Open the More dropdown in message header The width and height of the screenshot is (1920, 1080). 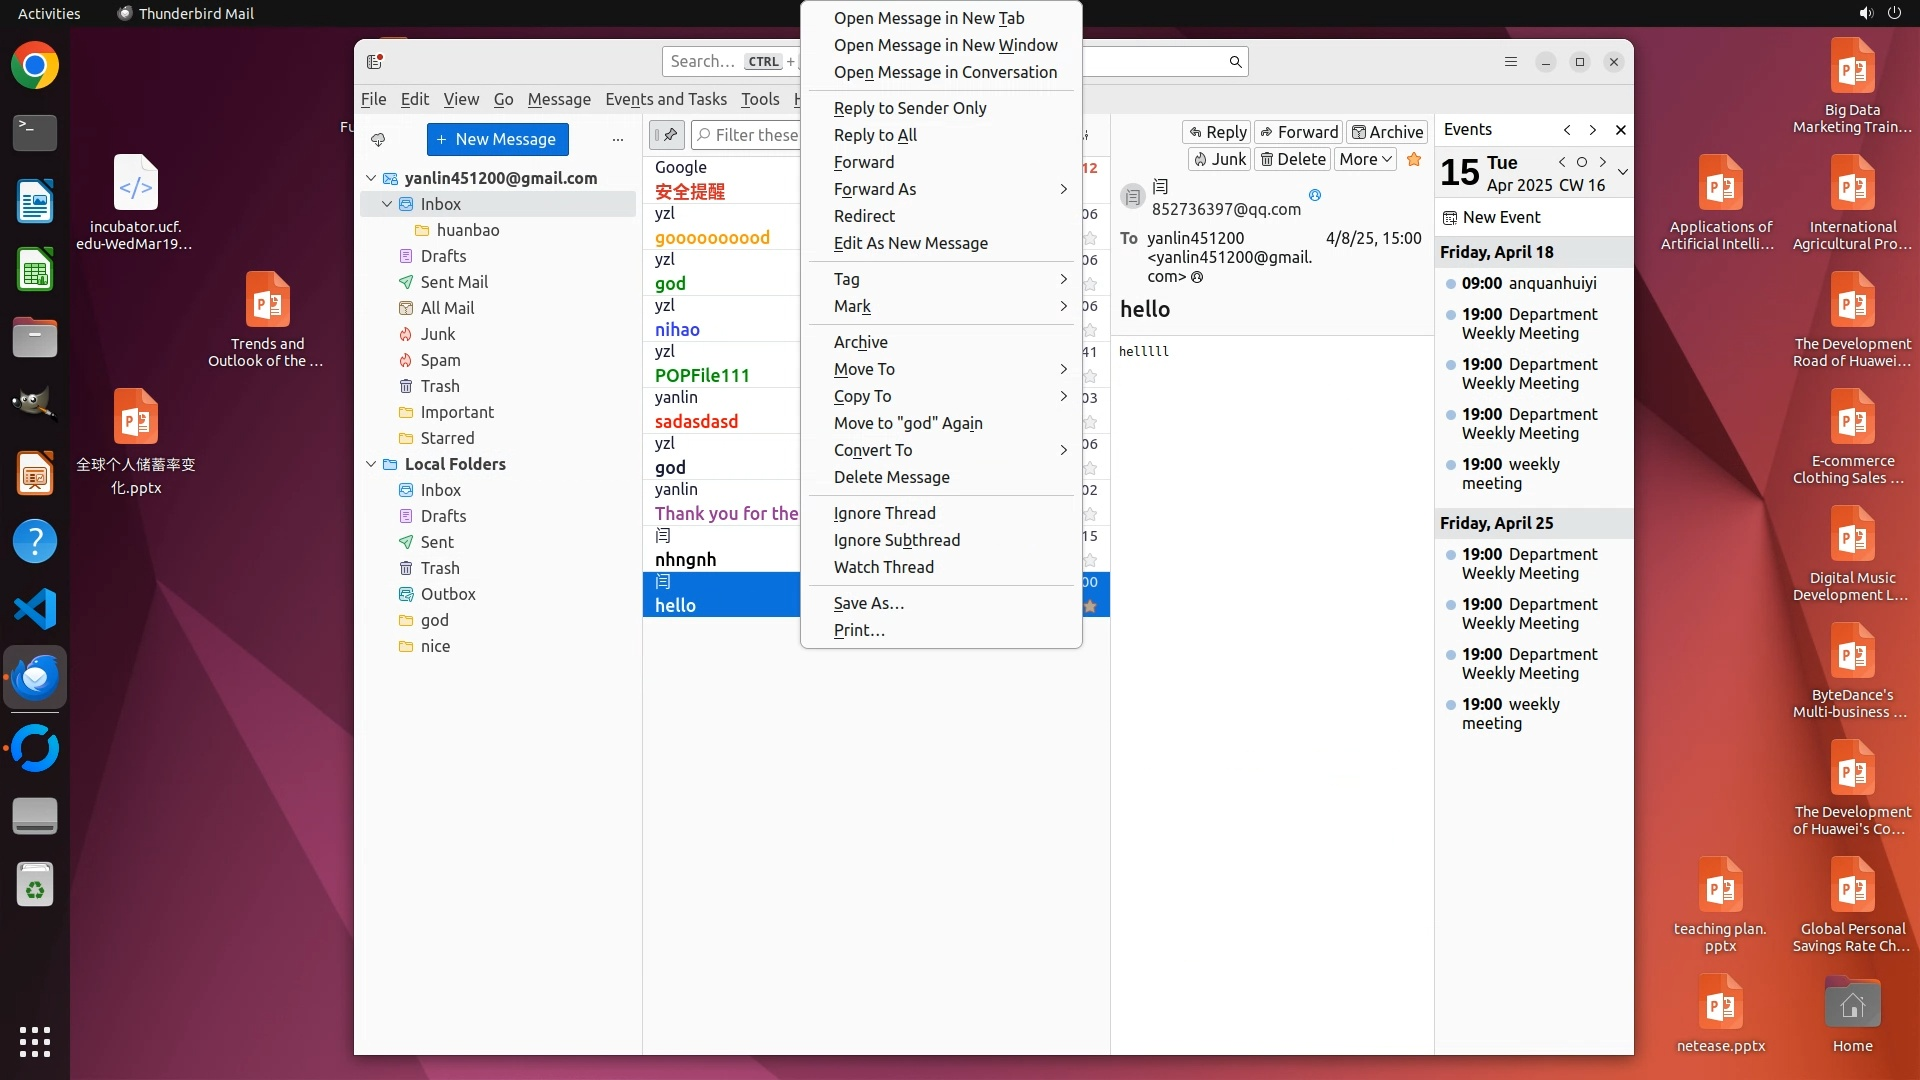[x=1365, y=159]
